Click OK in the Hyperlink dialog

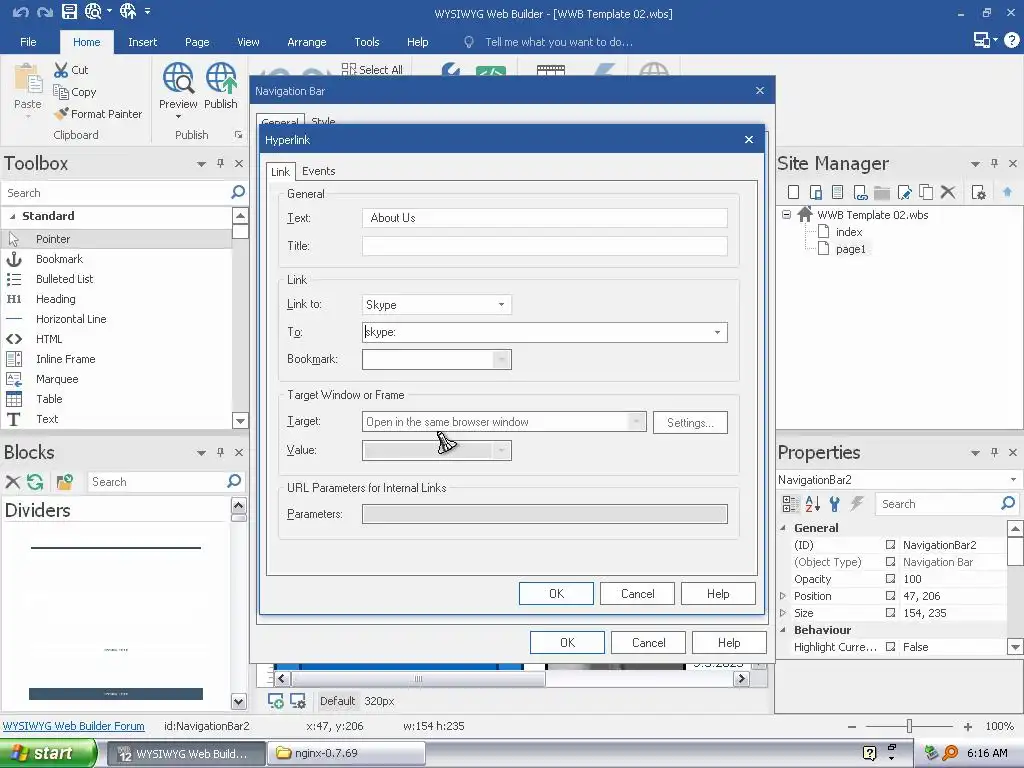coord(556,594)
